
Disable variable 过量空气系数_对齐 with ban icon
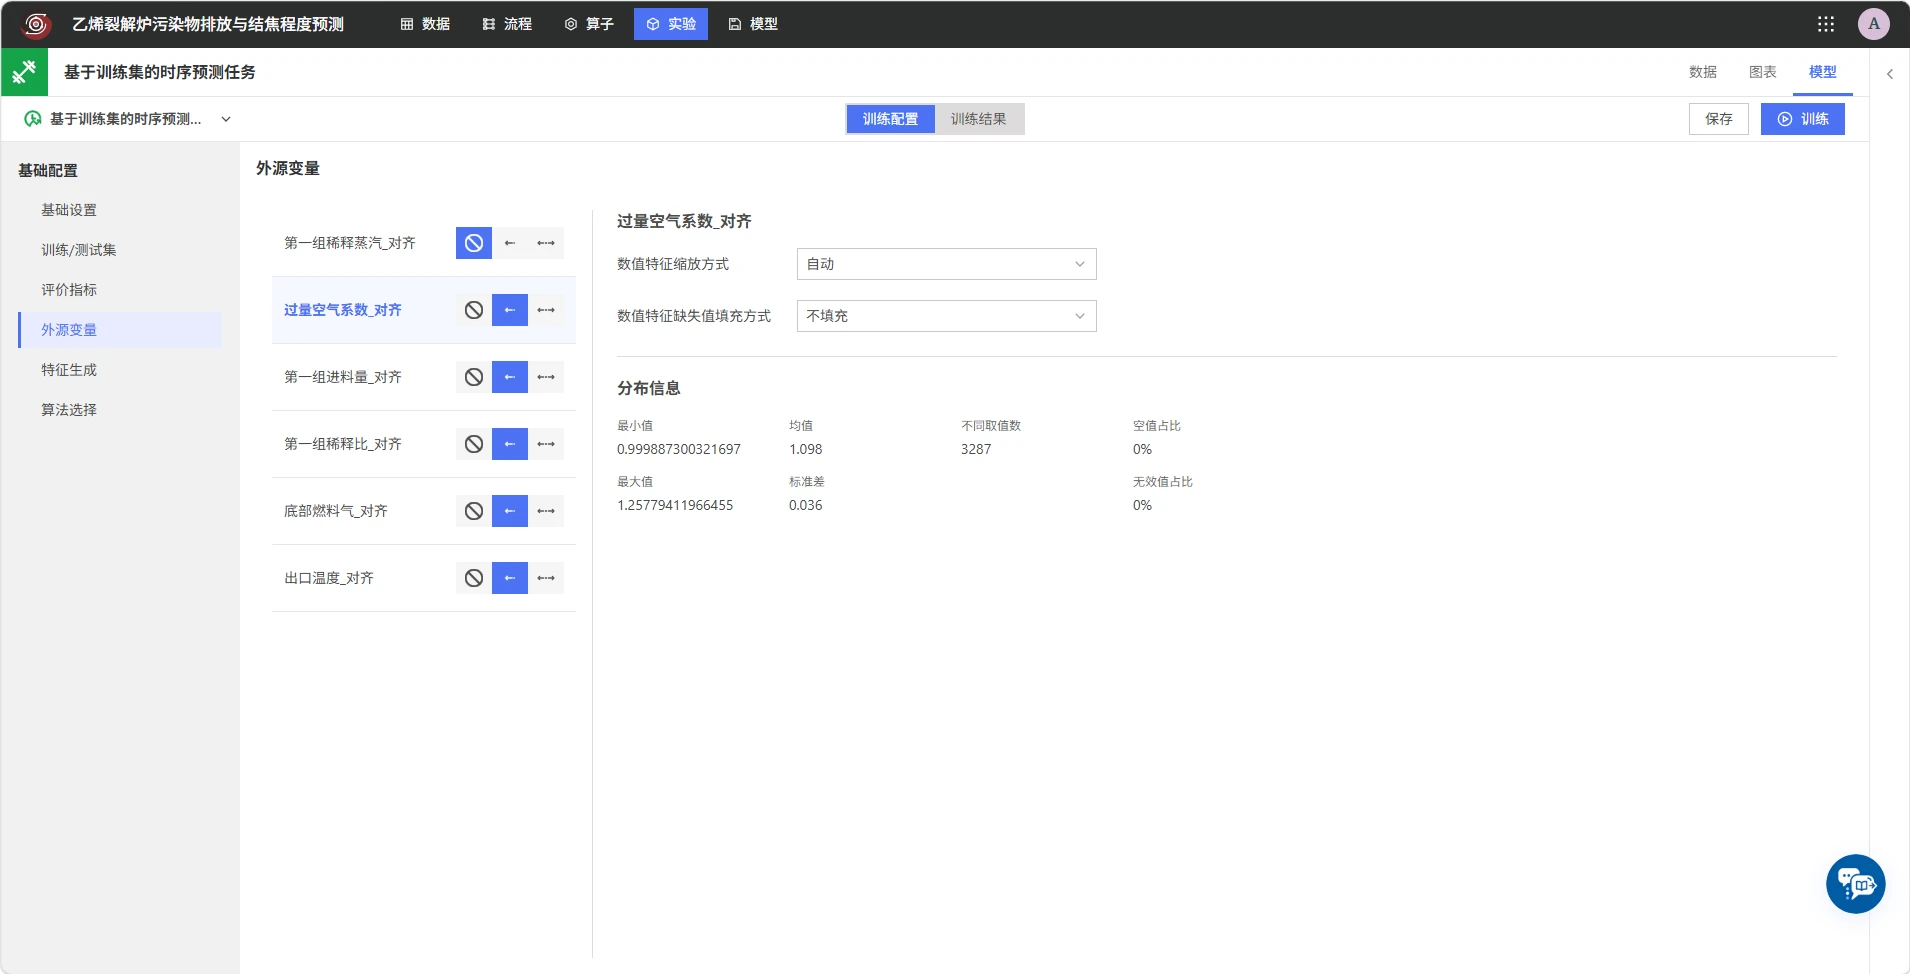474,310
